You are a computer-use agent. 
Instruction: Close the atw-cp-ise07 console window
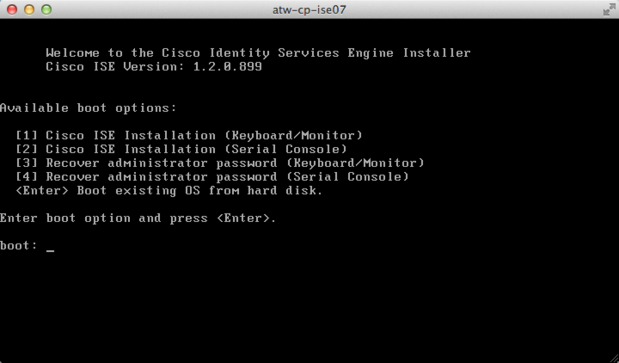point(12,9)
